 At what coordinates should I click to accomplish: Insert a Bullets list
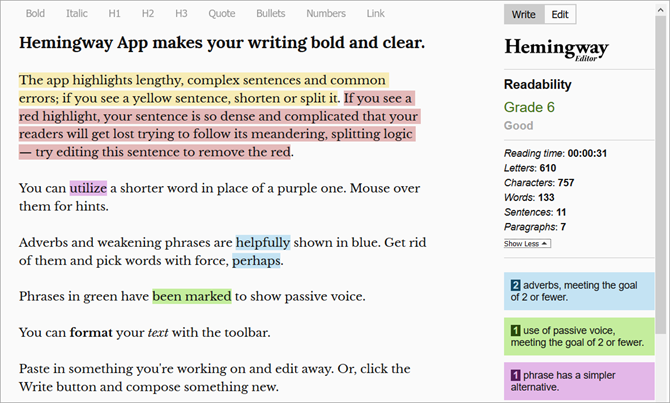[x=270, y=14]
